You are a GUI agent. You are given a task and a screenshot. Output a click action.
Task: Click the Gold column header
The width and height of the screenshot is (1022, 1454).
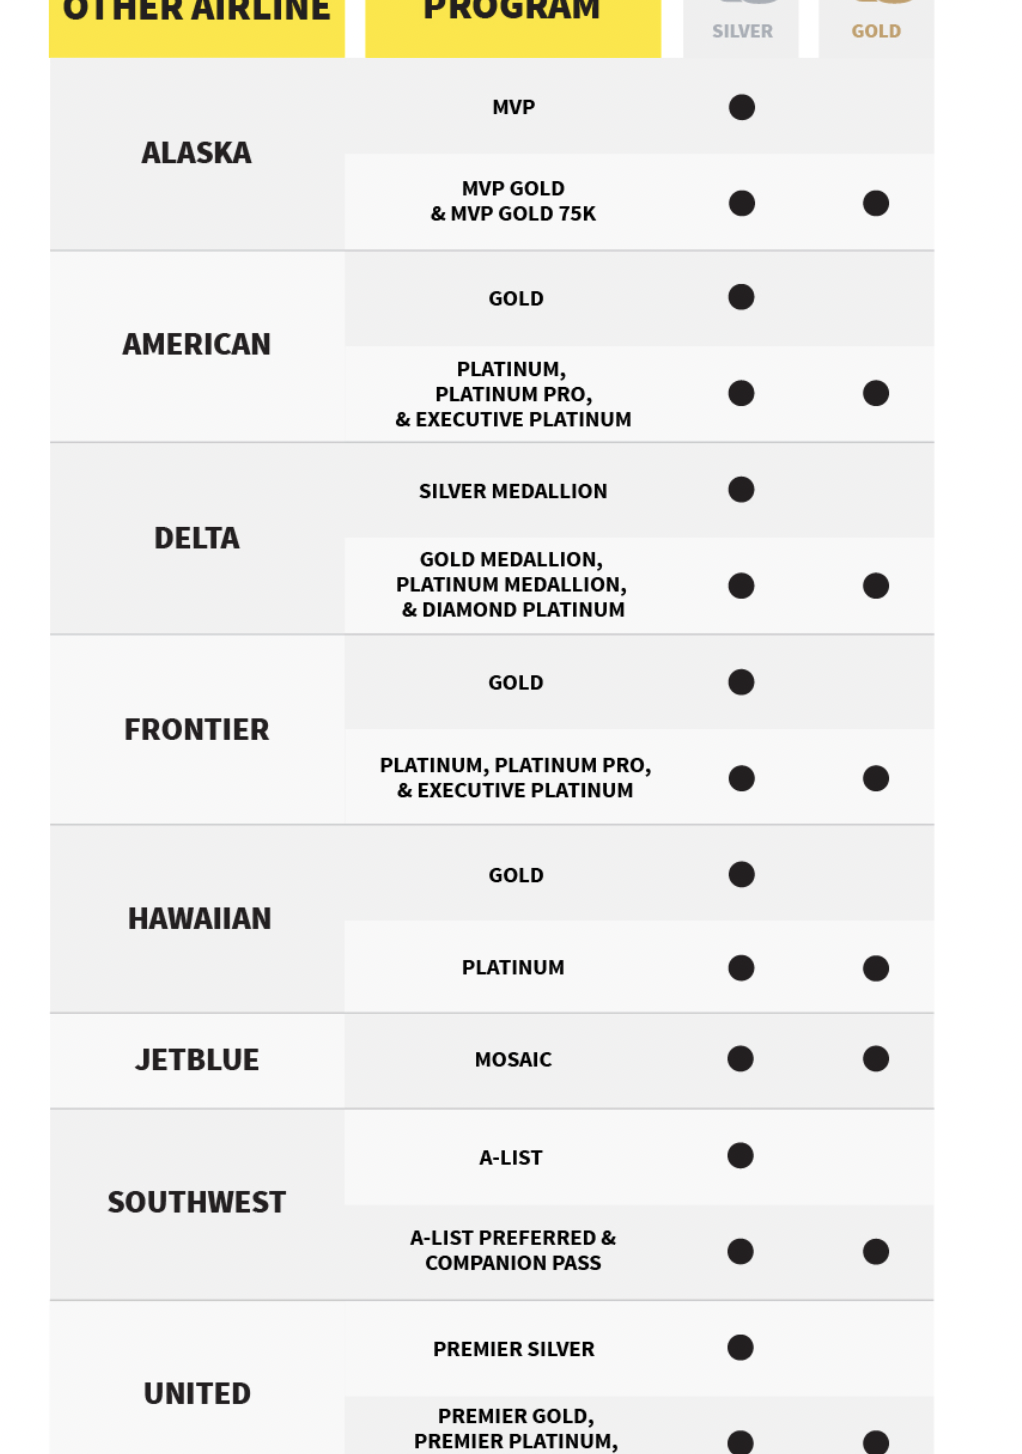tap(876, 30)
